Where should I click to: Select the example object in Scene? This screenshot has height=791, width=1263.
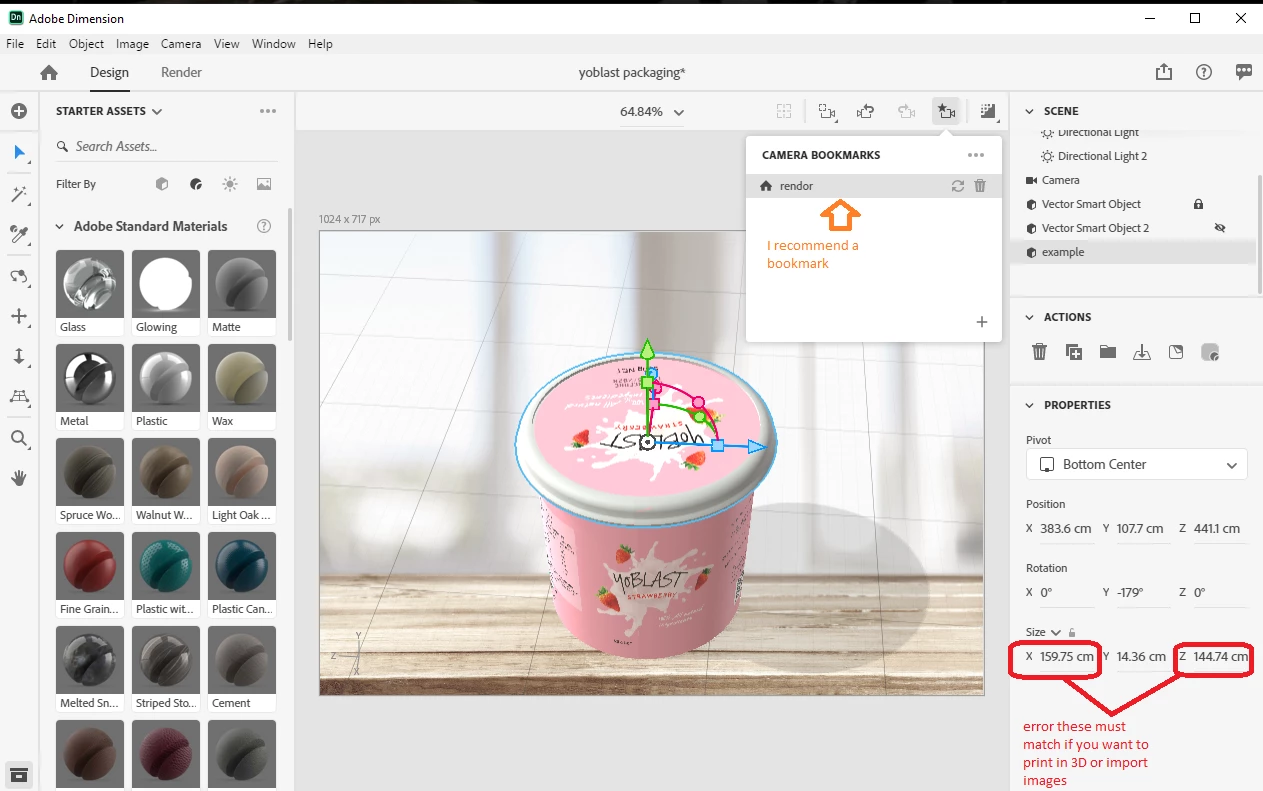tap(1133, 252)
